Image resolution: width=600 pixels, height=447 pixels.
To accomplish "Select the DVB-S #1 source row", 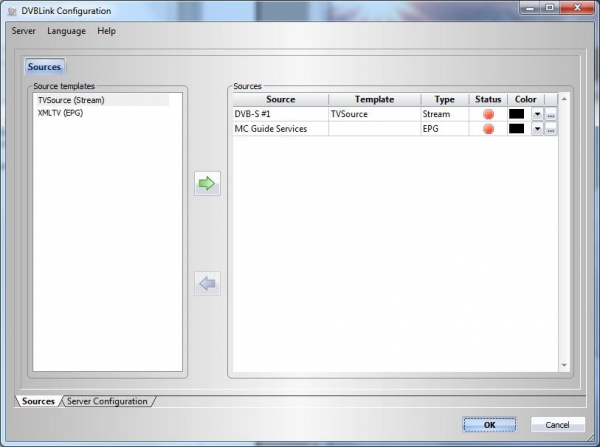I will point(395,114).
